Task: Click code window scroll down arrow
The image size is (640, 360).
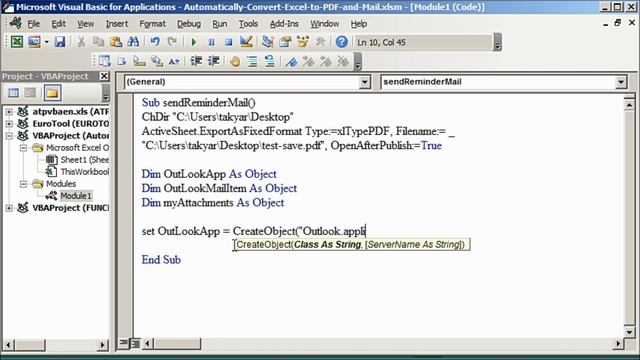Action: [x=629, y=332]
